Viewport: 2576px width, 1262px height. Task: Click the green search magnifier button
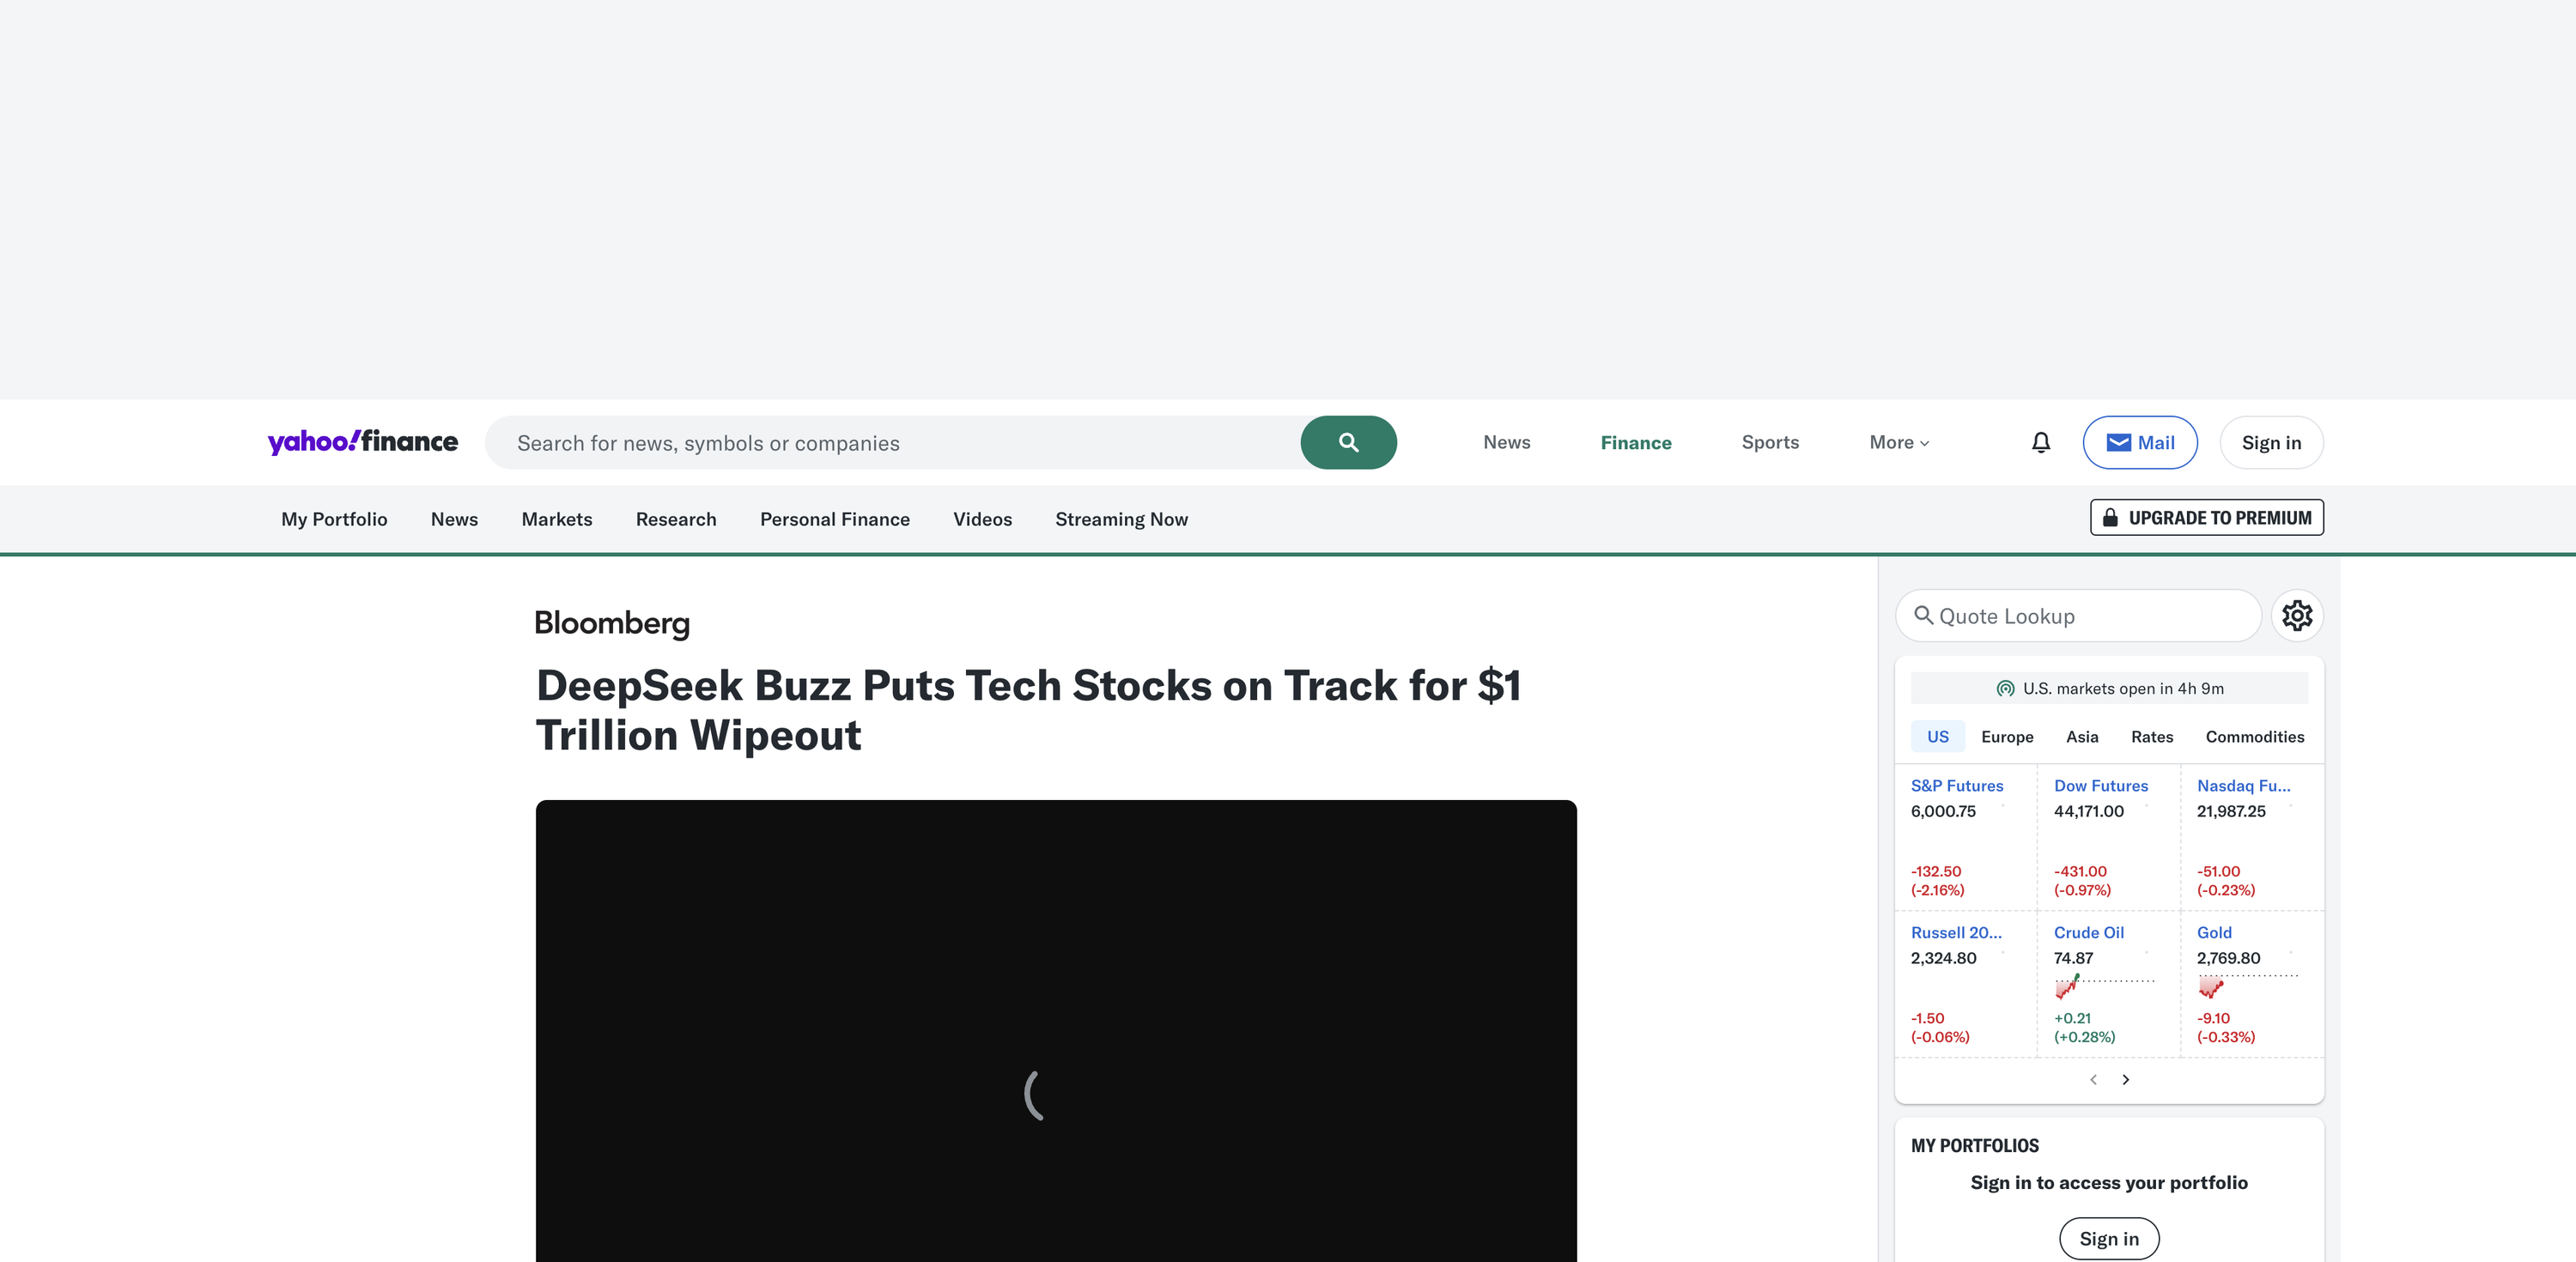[1348, 442]
